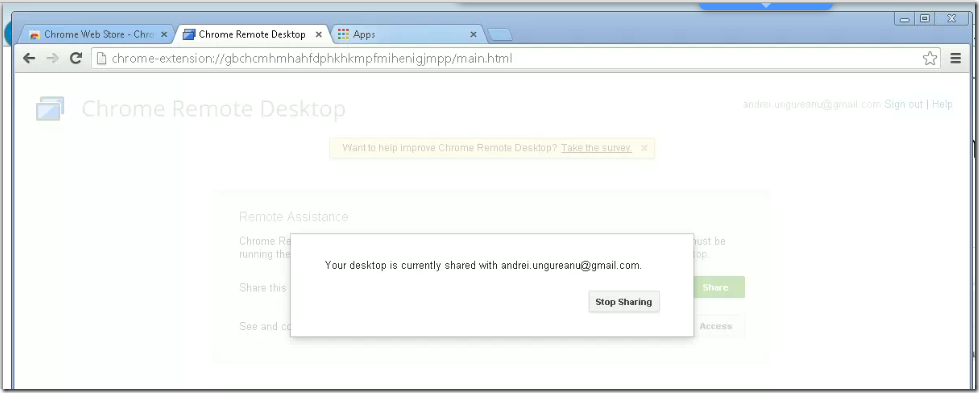Switch to the Chrome Web Store tab
Screen dimensions: 979x393
point(98,34)
